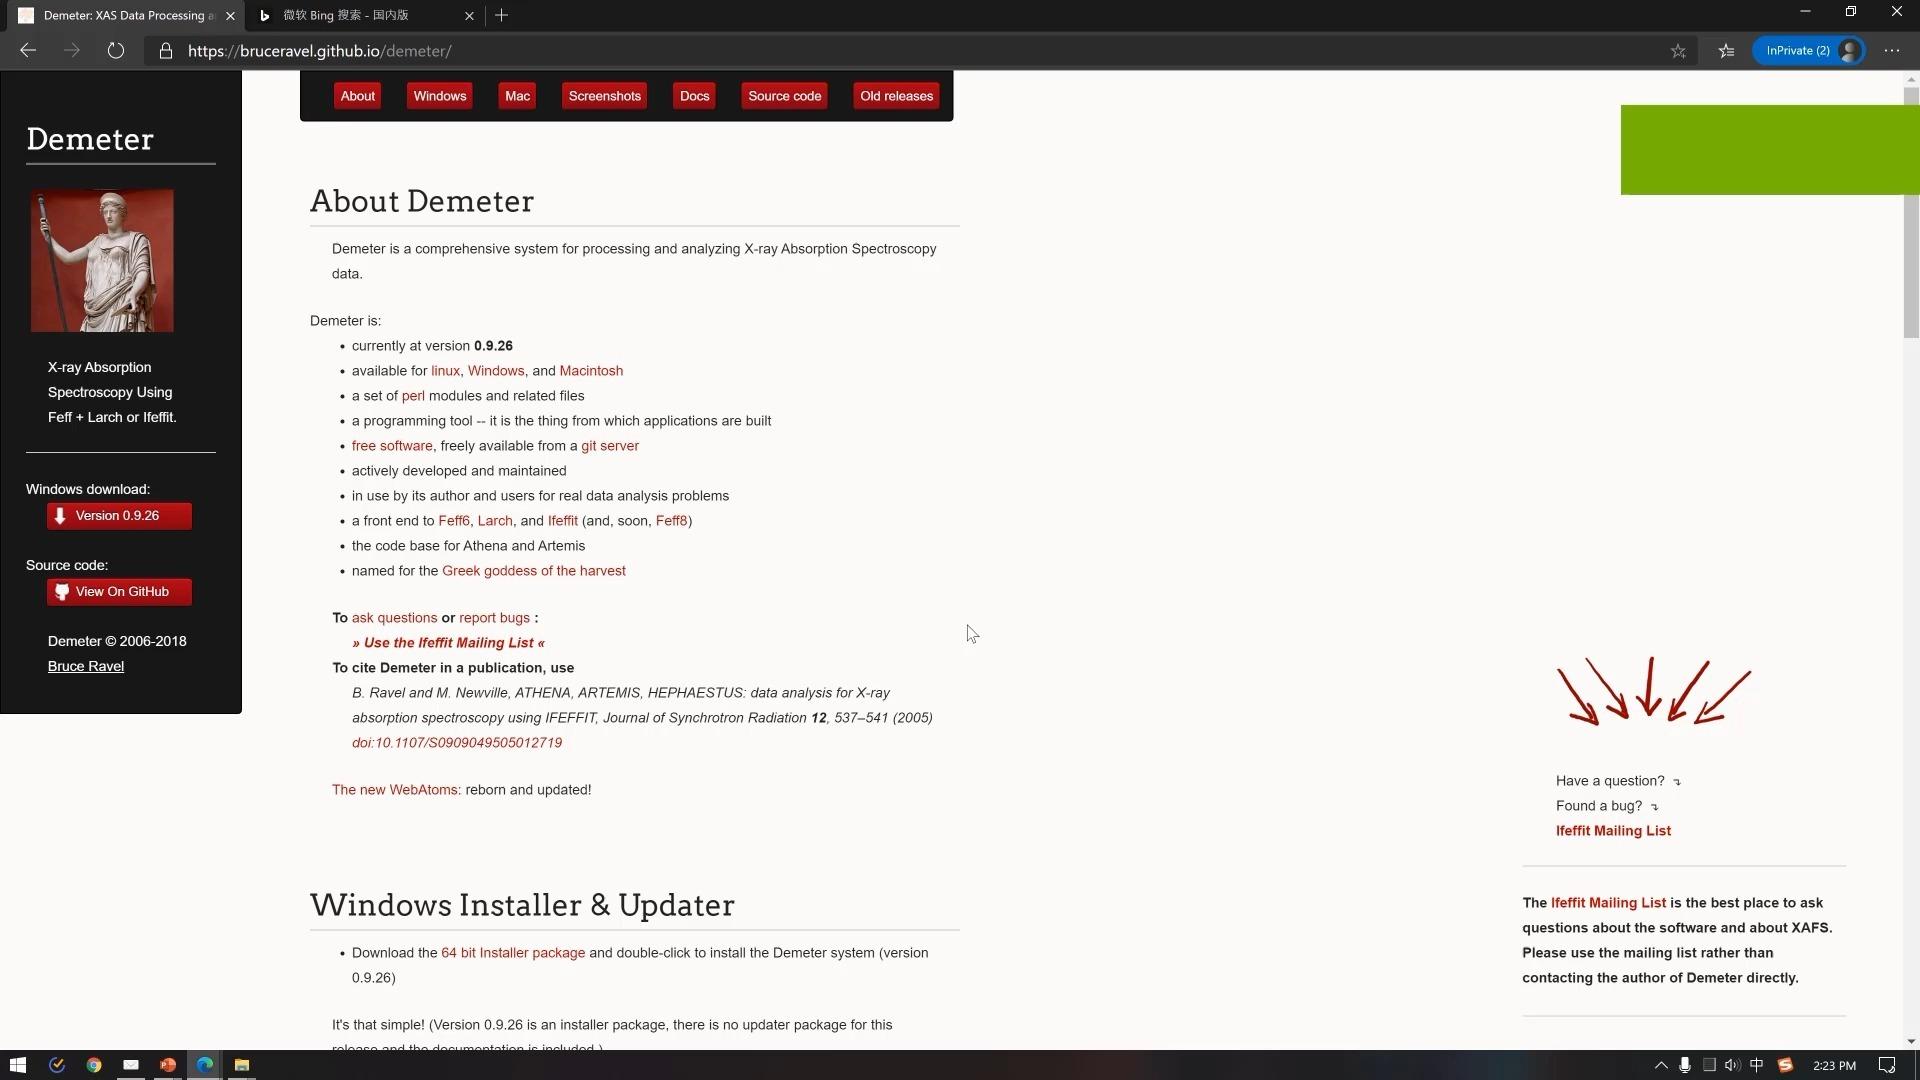Viewport: 1920px width, 1080px height.
Task: Click the site lock icon in the address bar
Action: pos(166,51)
